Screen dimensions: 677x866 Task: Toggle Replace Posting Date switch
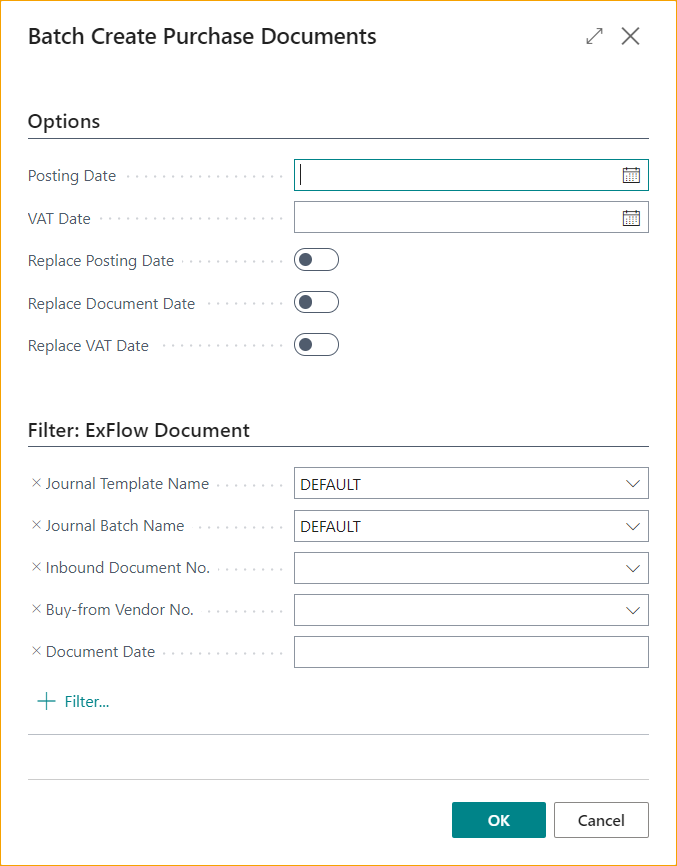(316, 260)
